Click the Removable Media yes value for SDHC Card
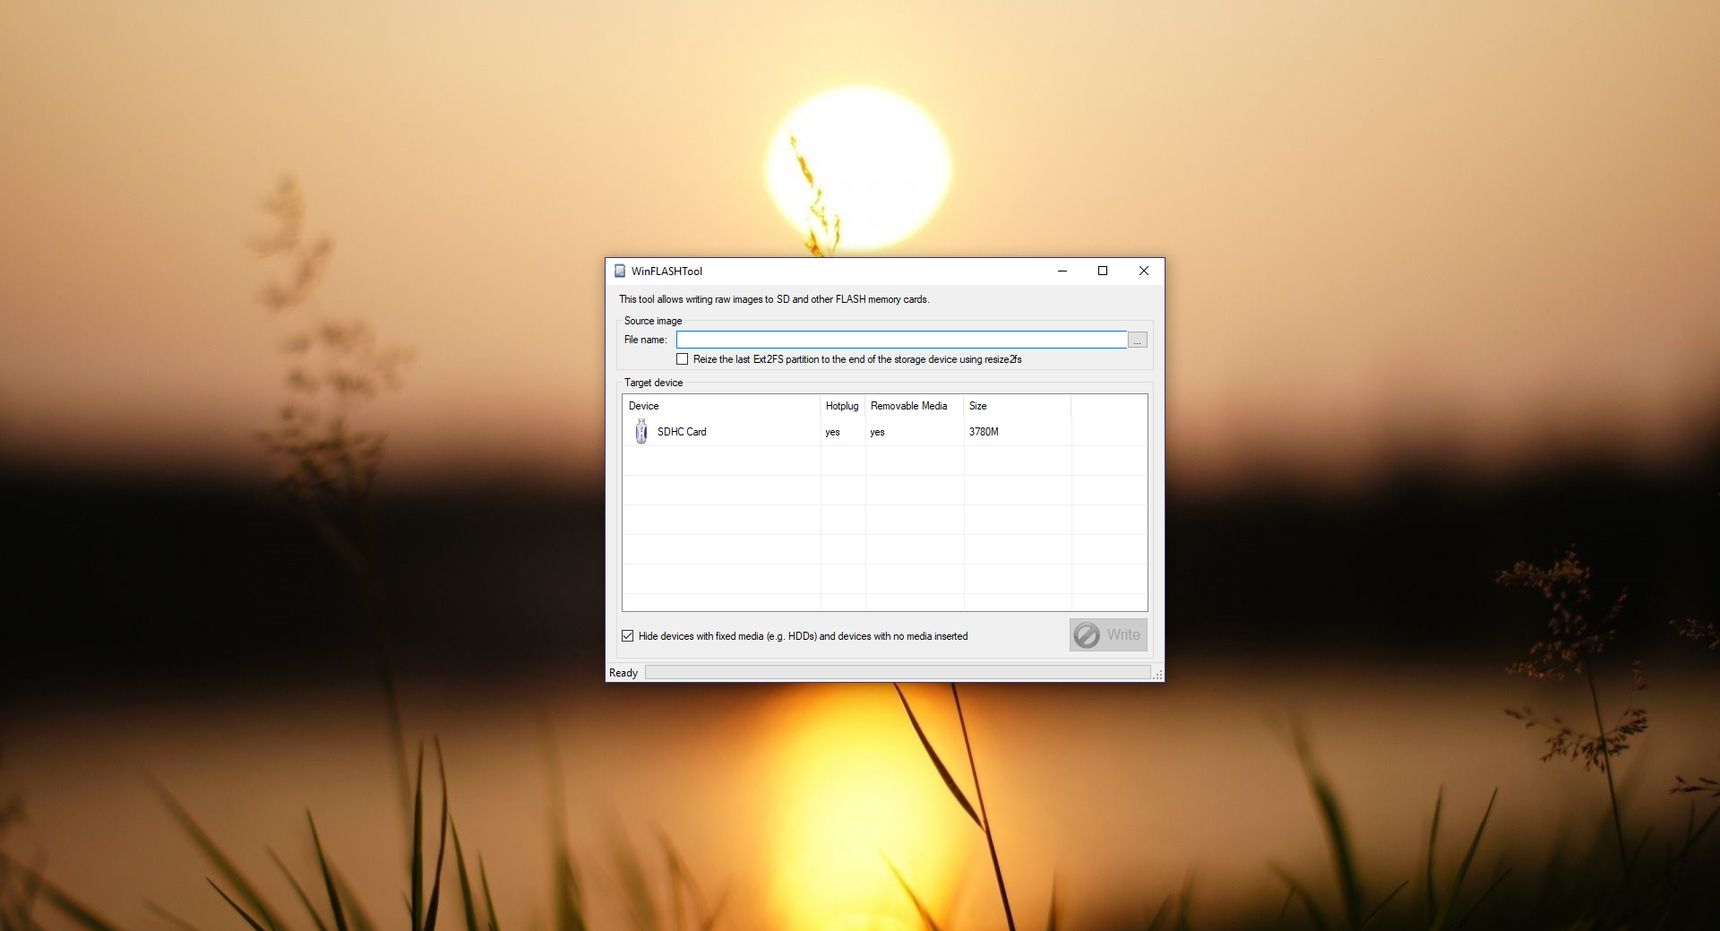Image resolution: width=1720 pixels, height=931 pixels. (877, 432)
